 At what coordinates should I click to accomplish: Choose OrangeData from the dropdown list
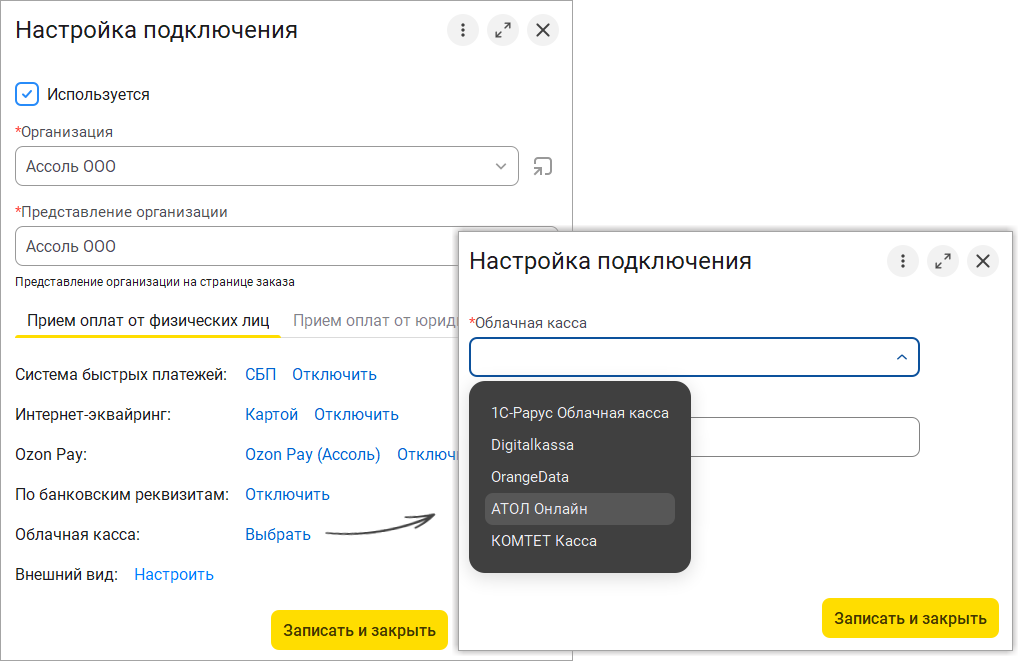click(580, 476)
